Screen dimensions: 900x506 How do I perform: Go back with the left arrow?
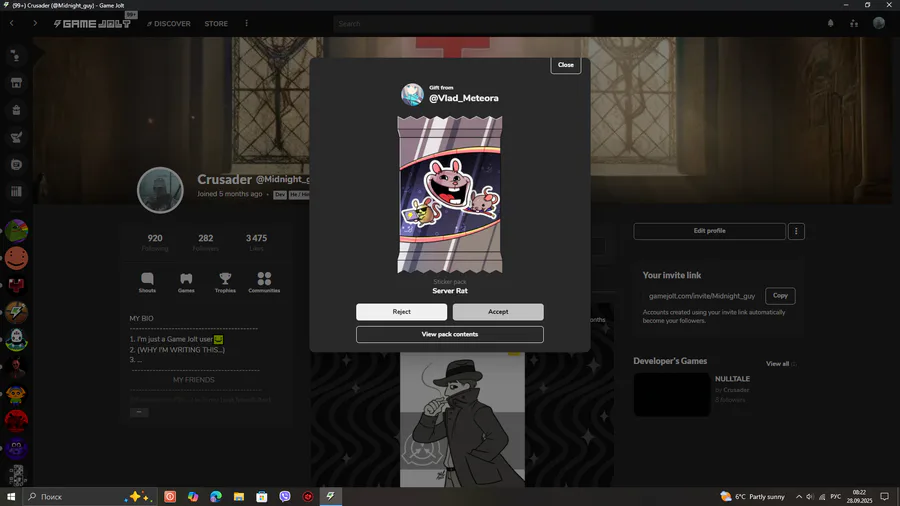tap(11, 24)
